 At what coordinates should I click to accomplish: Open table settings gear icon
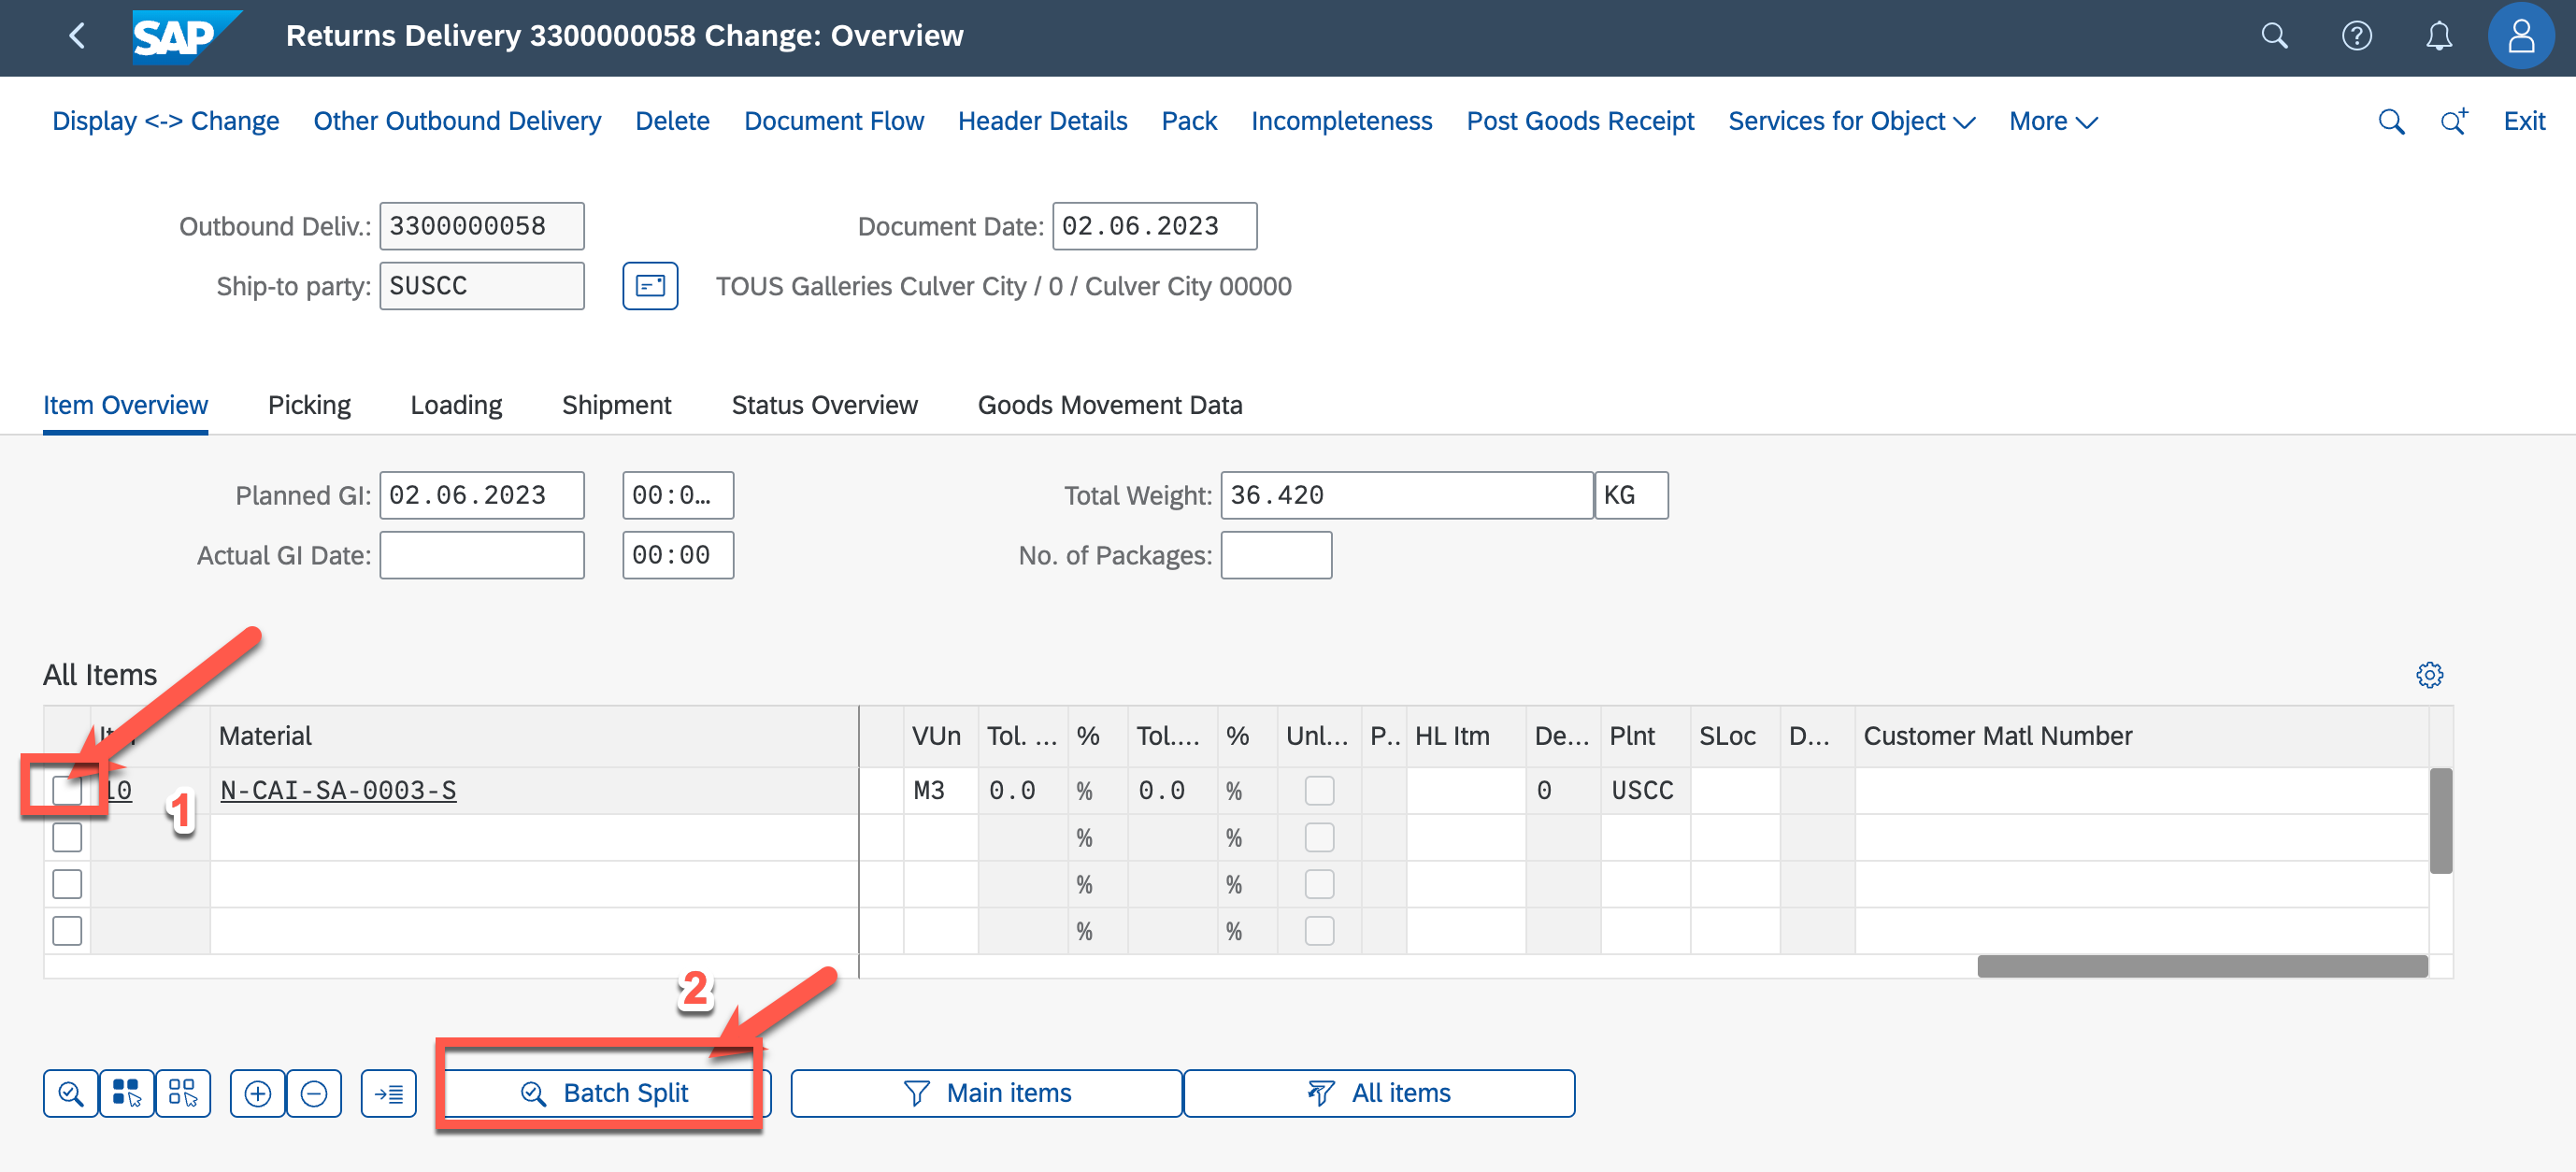2429,675
